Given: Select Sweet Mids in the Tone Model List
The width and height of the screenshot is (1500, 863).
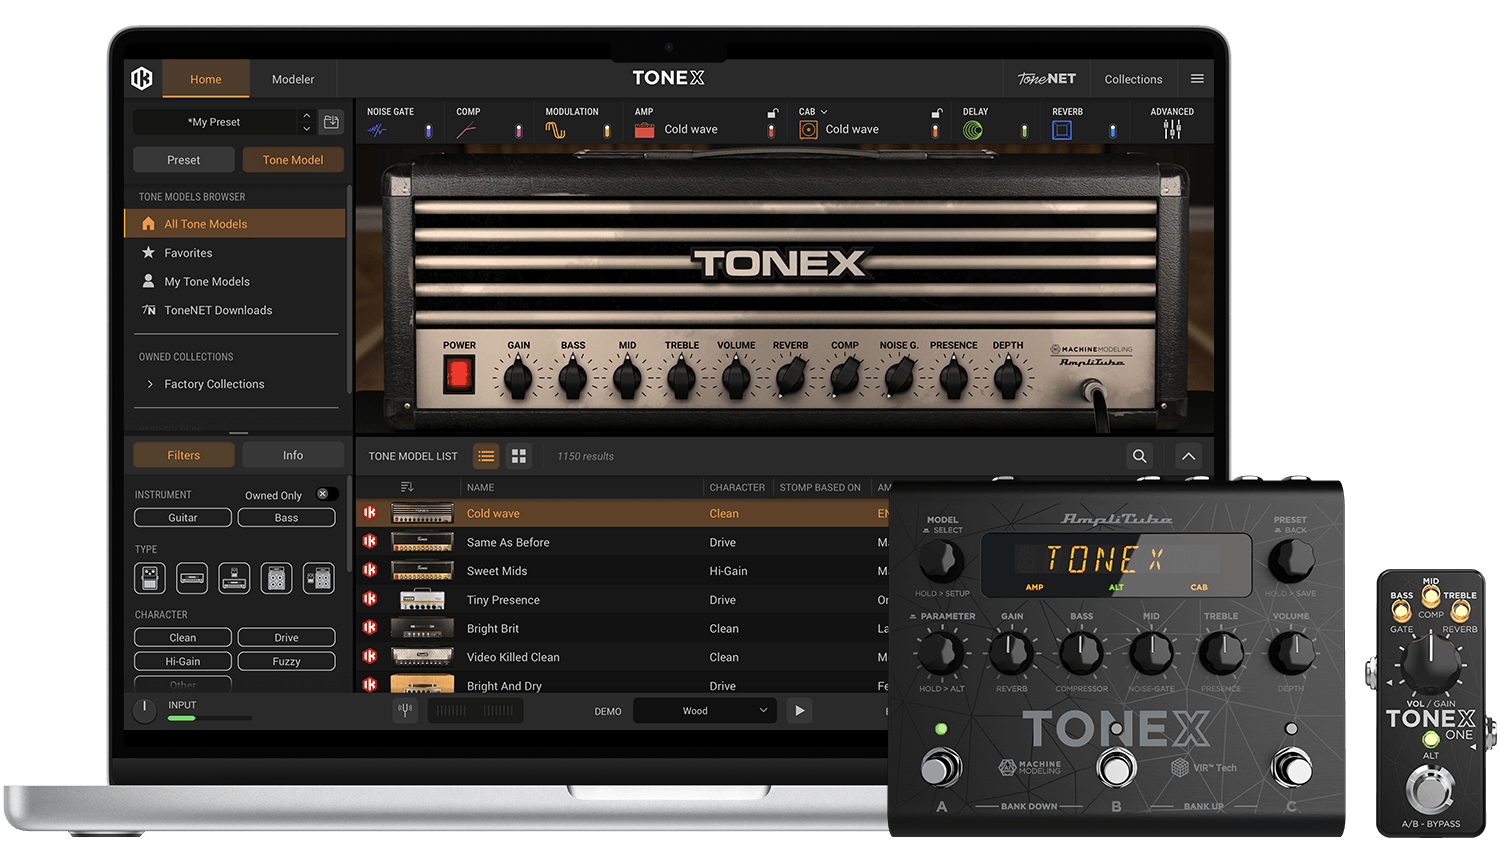Looking at the screenshot, I should [x=497, y=570].
